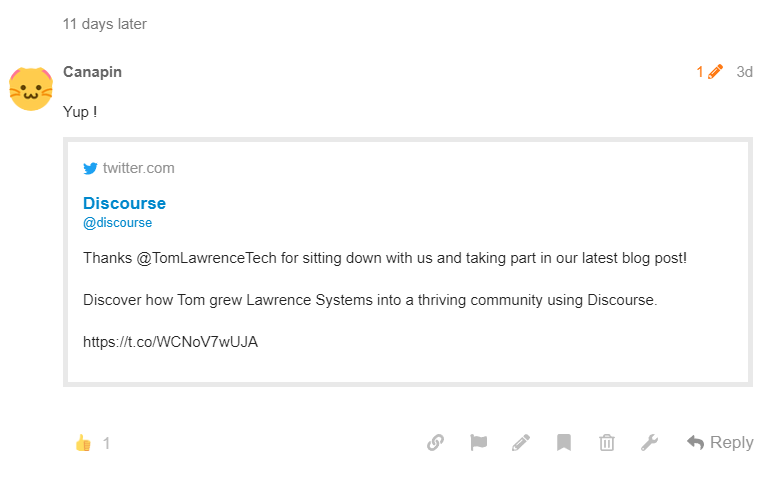The image size is (769, 485).
Task: Copy post link using chain icon
Action: [x=435, y=442]
